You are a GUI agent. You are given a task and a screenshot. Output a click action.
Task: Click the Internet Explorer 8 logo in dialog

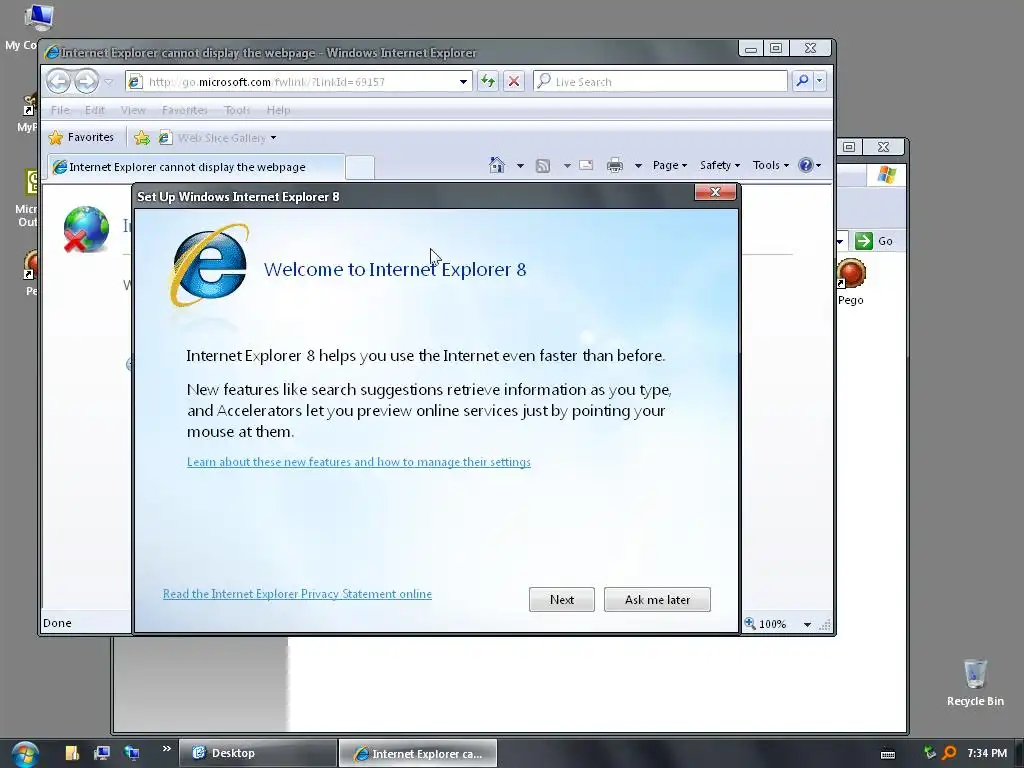pyautogui.click(x=209, y=265)
